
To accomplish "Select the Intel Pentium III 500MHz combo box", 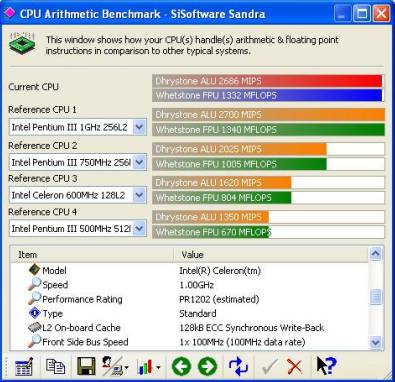I will (x=78, y=228).
